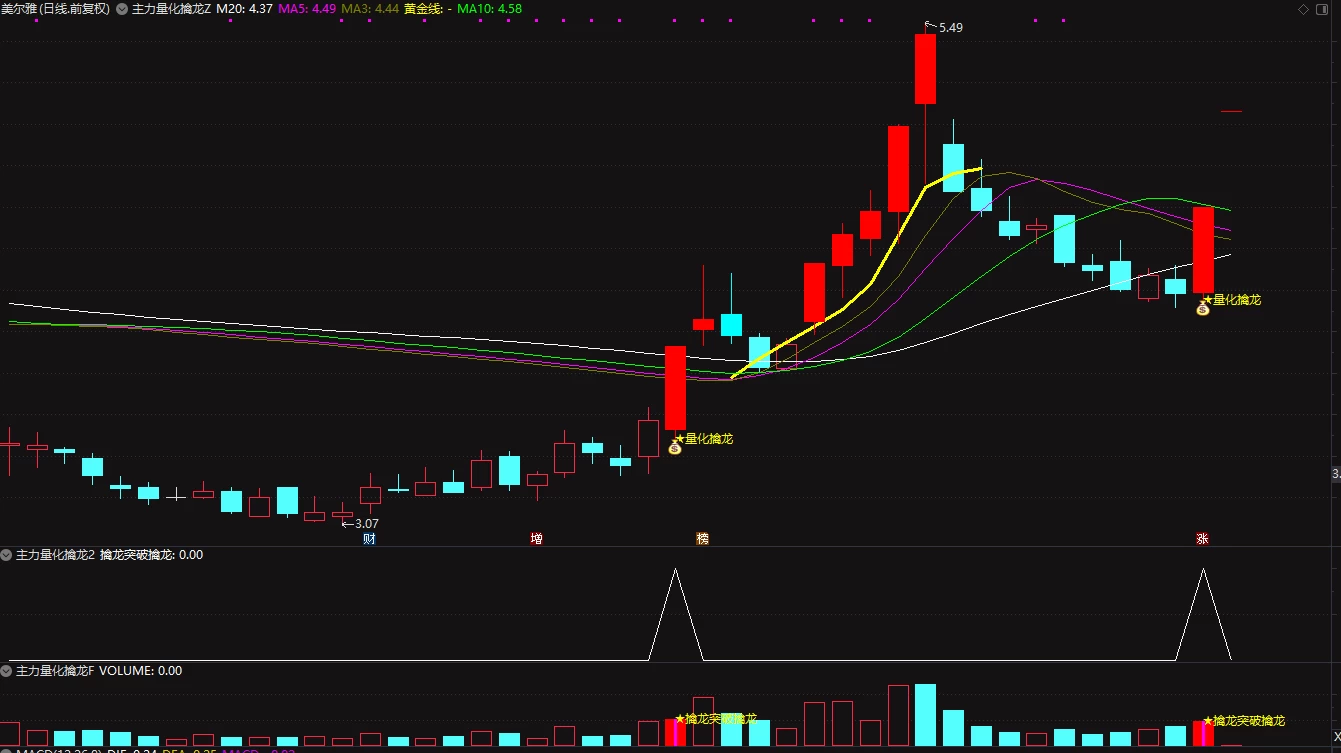This screenshot has width=1341, height=753.
Task: Select the MA5: 4.49 legend value
Action: tap(307, 9)
